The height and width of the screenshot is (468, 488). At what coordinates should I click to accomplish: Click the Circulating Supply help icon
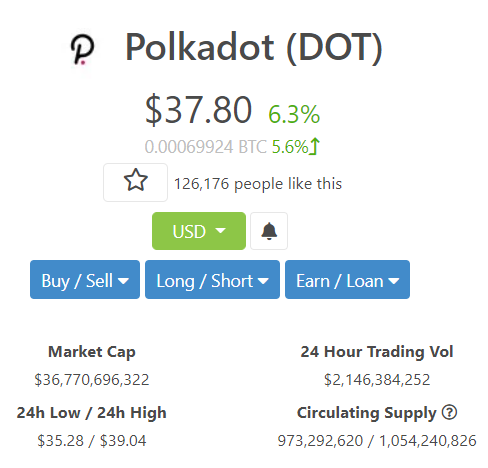point(449,412)
